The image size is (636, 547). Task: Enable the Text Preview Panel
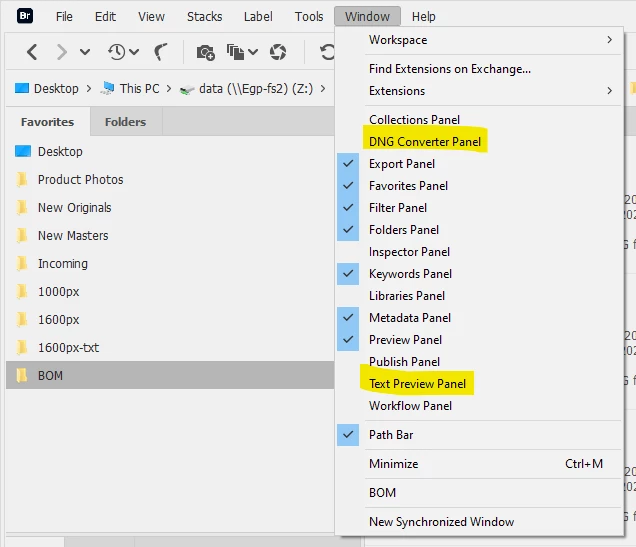(479, 384)
